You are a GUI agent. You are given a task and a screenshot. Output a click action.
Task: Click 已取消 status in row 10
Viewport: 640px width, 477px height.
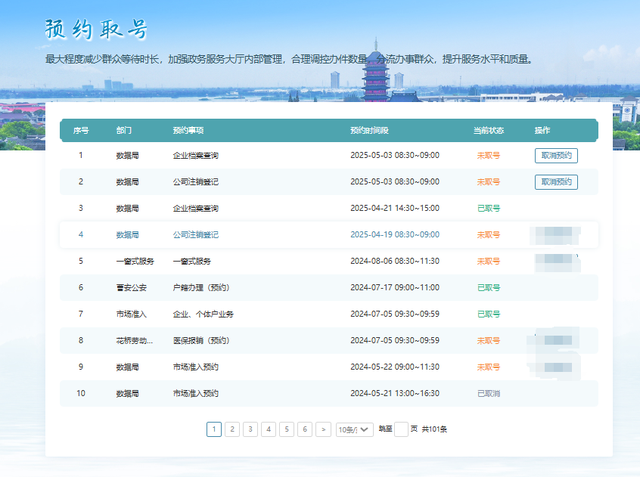(x=488, y=393)
